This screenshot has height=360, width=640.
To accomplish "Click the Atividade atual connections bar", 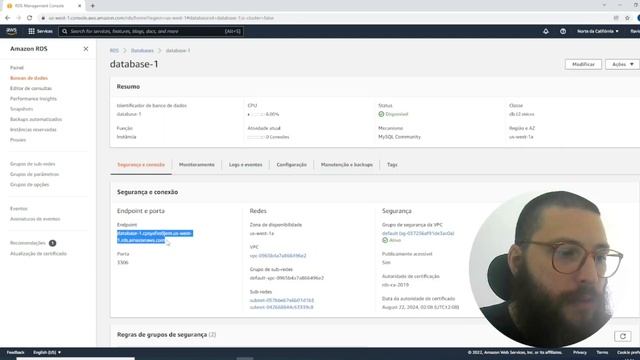I will pos(256,137).
